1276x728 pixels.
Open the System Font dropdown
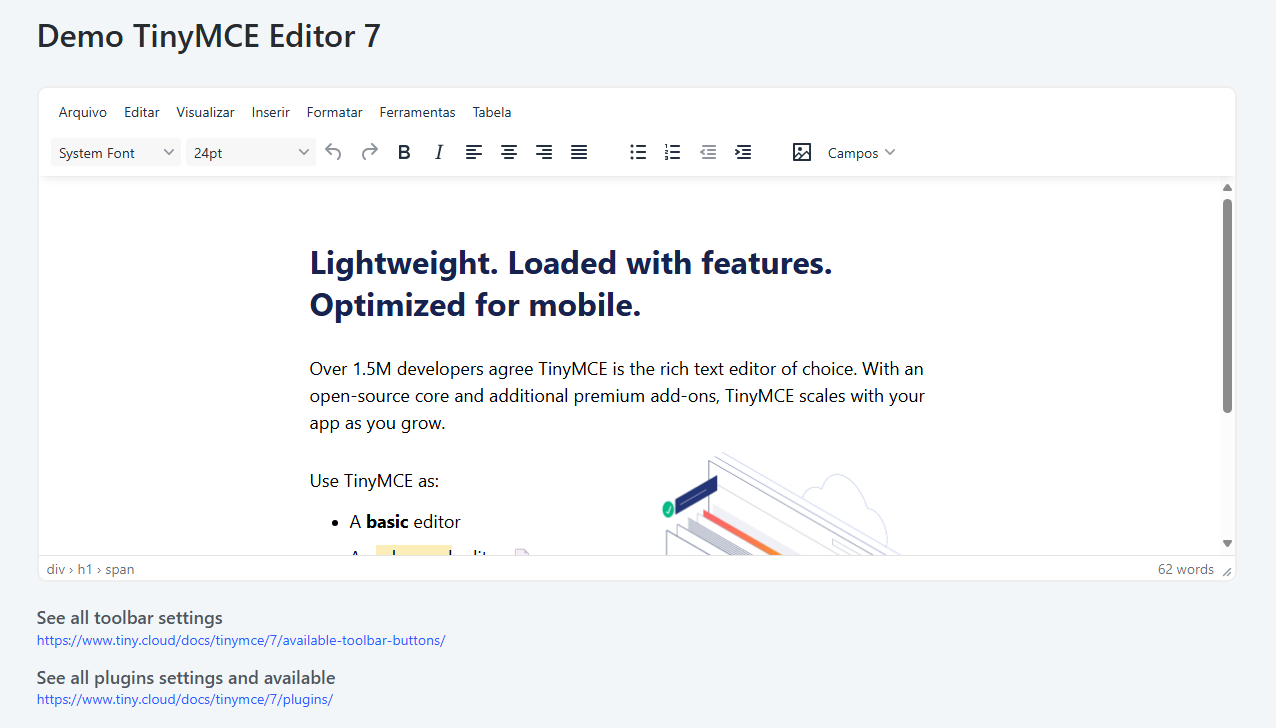[115, 152]
